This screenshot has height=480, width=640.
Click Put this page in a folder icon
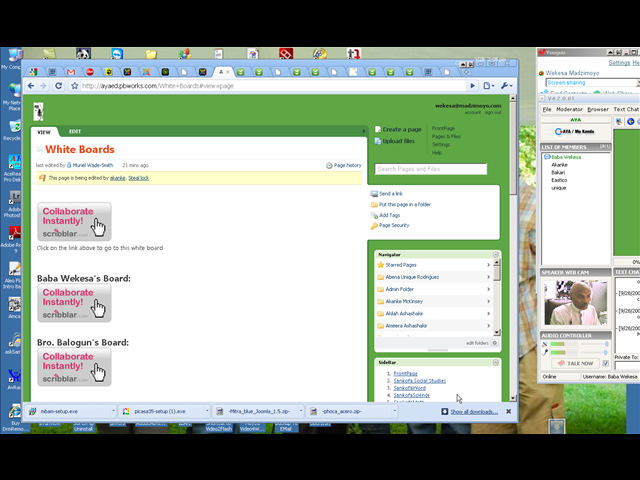point(374,204)
